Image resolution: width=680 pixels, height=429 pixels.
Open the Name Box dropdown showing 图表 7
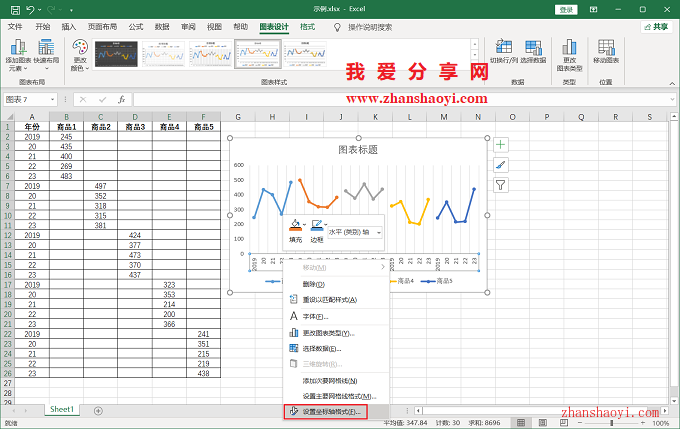52,100
